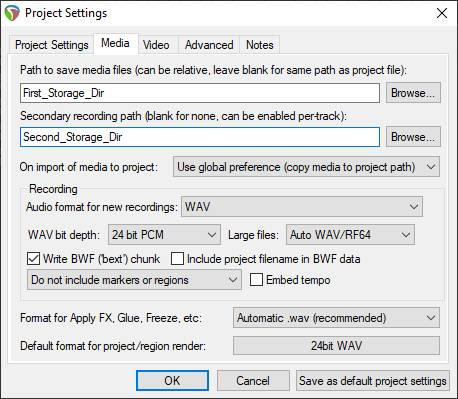458x399 pixels.
Task: Focus the secondary recording path field
Action: click(x=200, y=137)
